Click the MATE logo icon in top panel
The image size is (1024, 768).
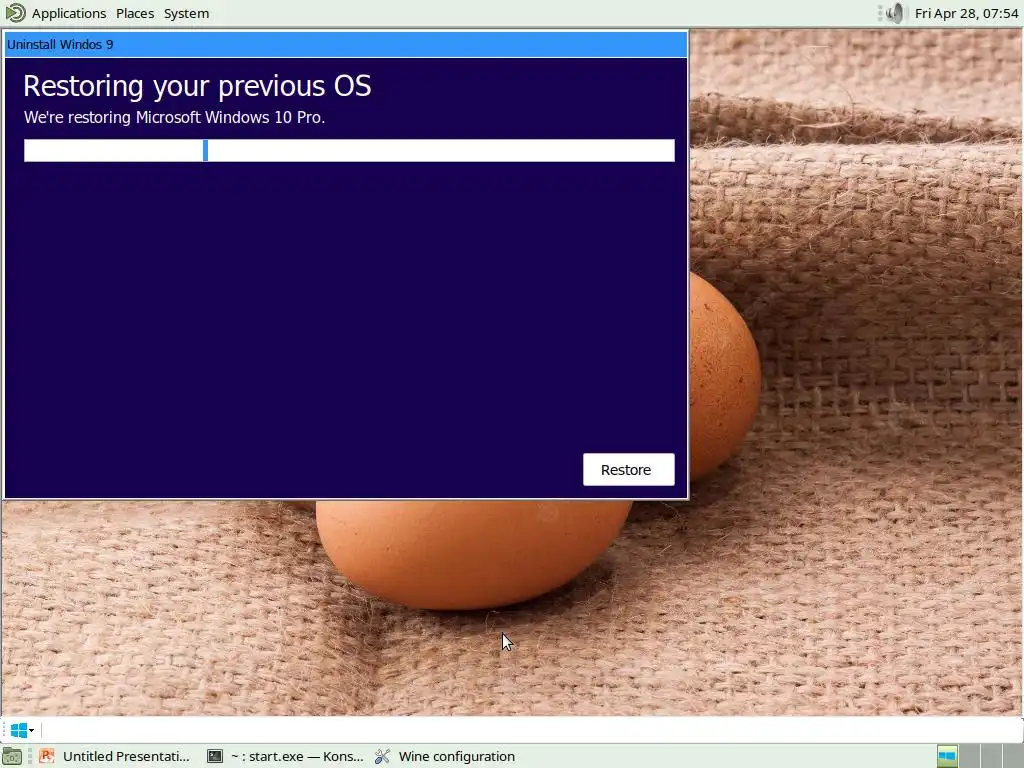tap(15, 13)
